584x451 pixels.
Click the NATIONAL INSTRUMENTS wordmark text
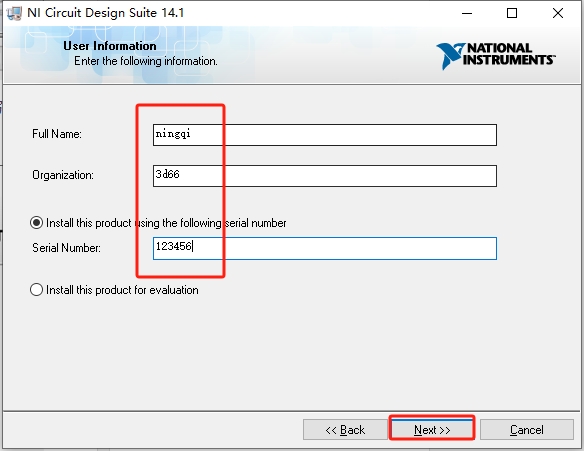[x=510, y=54]
